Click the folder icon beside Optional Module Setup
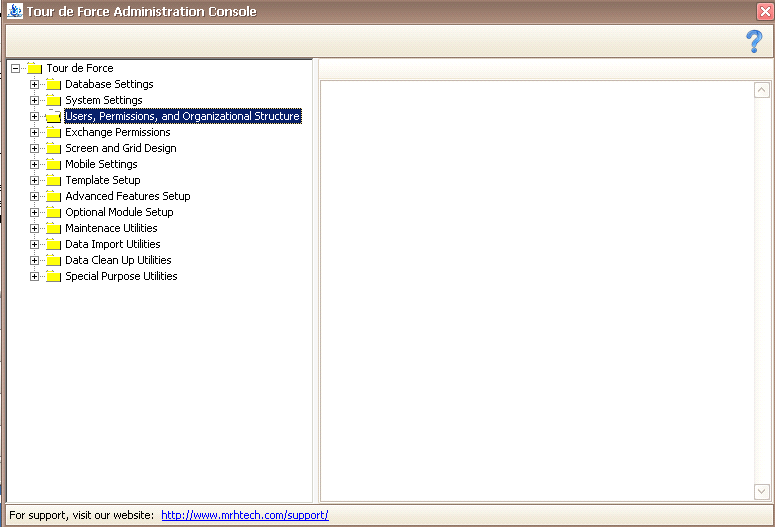Image resolution: width=775 pixels, height=527 pixels. (53, 212)
